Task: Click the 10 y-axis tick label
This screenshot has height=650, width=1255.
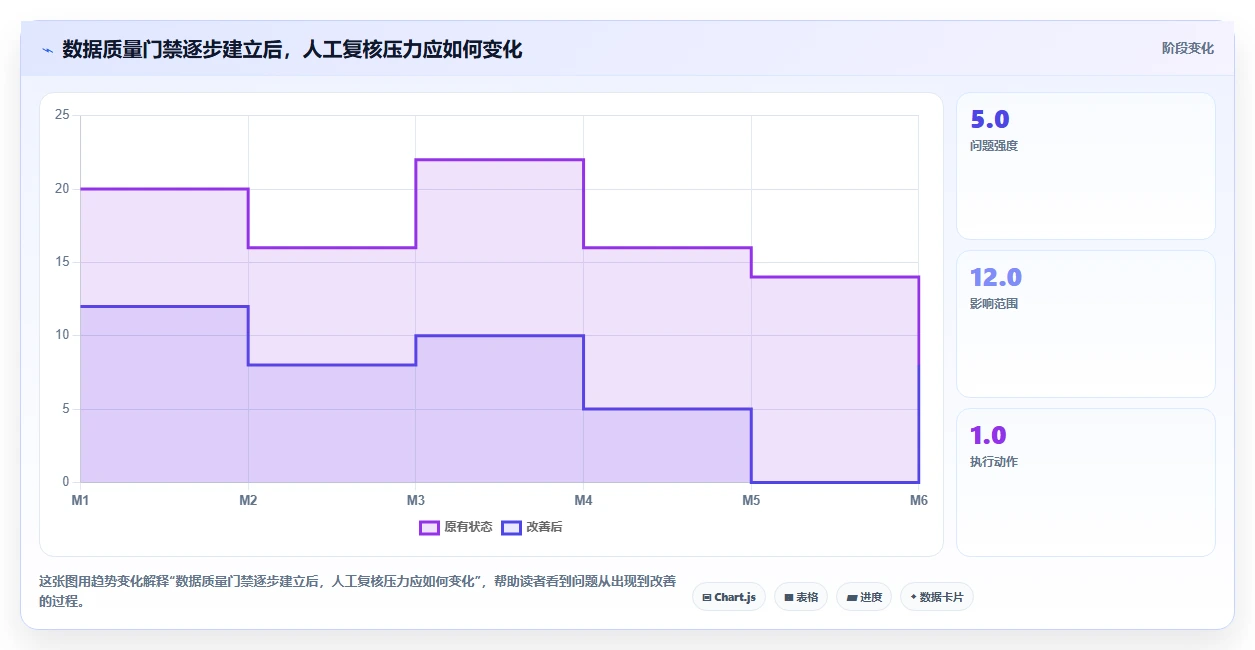Action: point(62,335)
